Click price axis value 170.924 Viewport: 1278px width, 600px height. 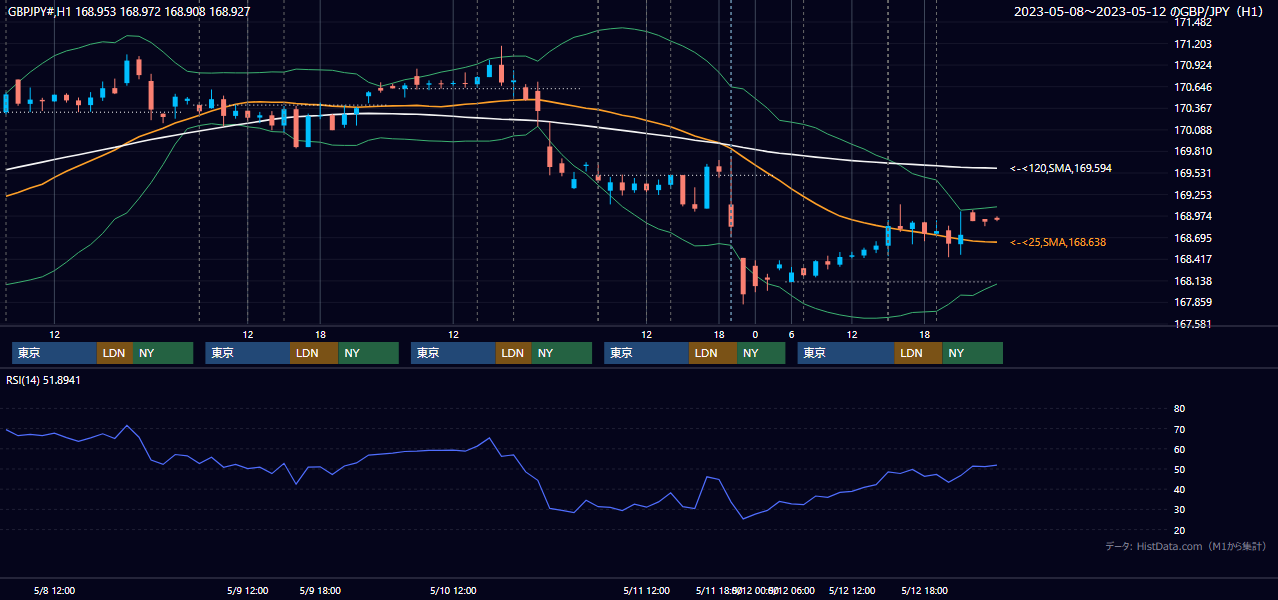[1193, 66]
